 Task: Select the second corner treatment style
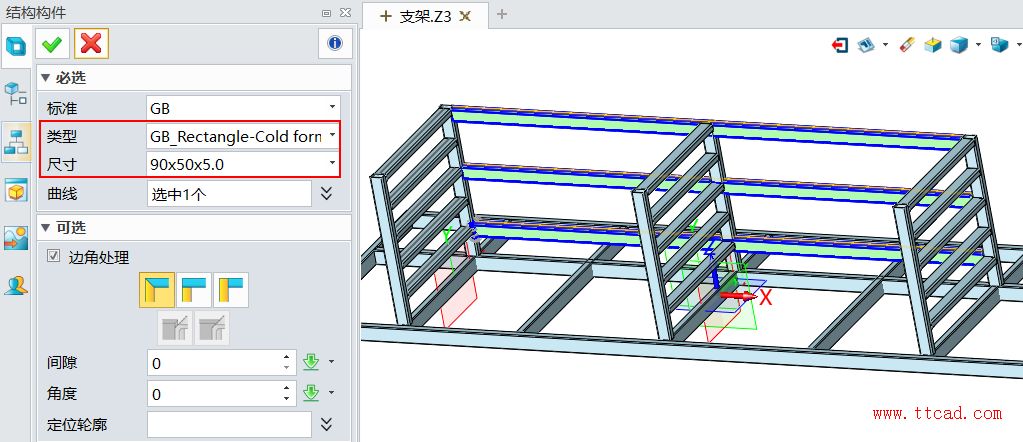tap(194, 290)
